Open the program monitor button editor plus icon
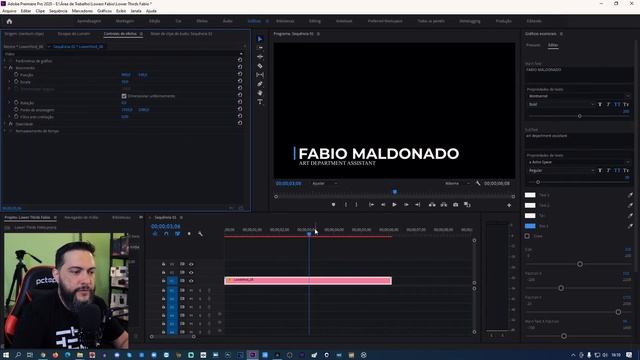The image size is (640, 360). point(509,205)
